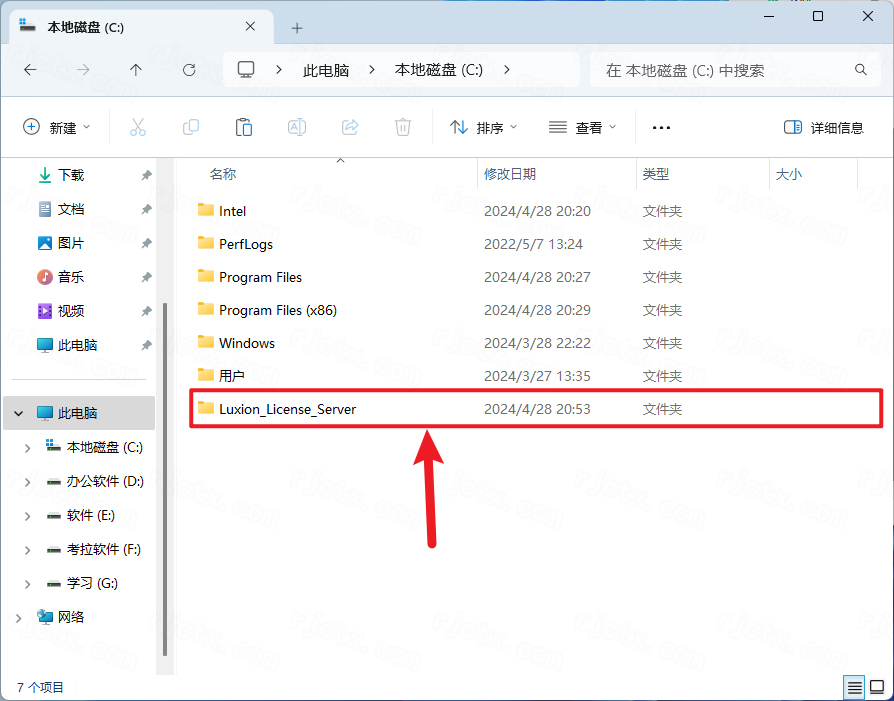Open the 查看 view dropdown

pos(582,127)
